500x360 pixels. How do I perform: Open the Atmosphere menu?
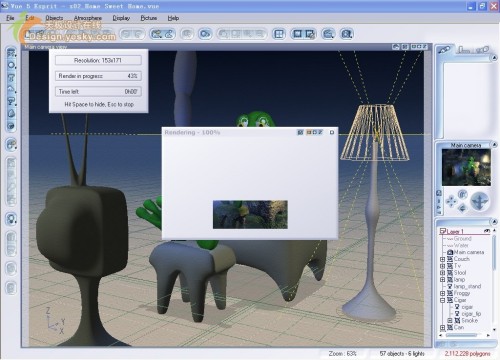point(88,18)
